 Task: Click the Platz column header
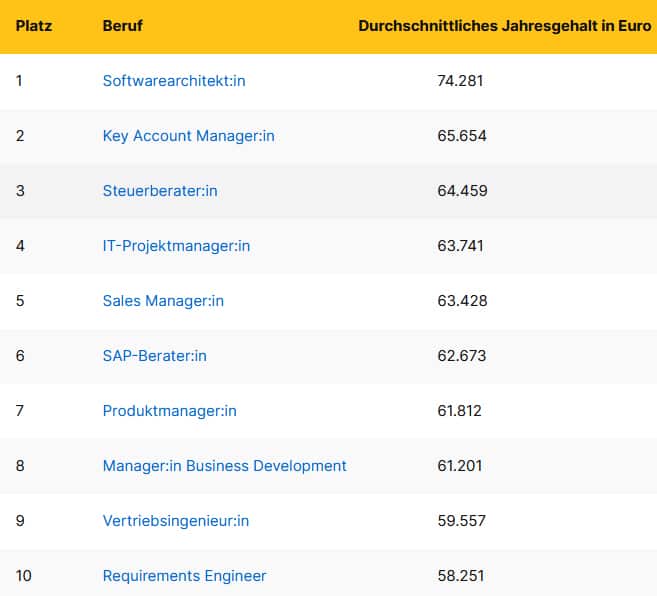tap(34, 26)
